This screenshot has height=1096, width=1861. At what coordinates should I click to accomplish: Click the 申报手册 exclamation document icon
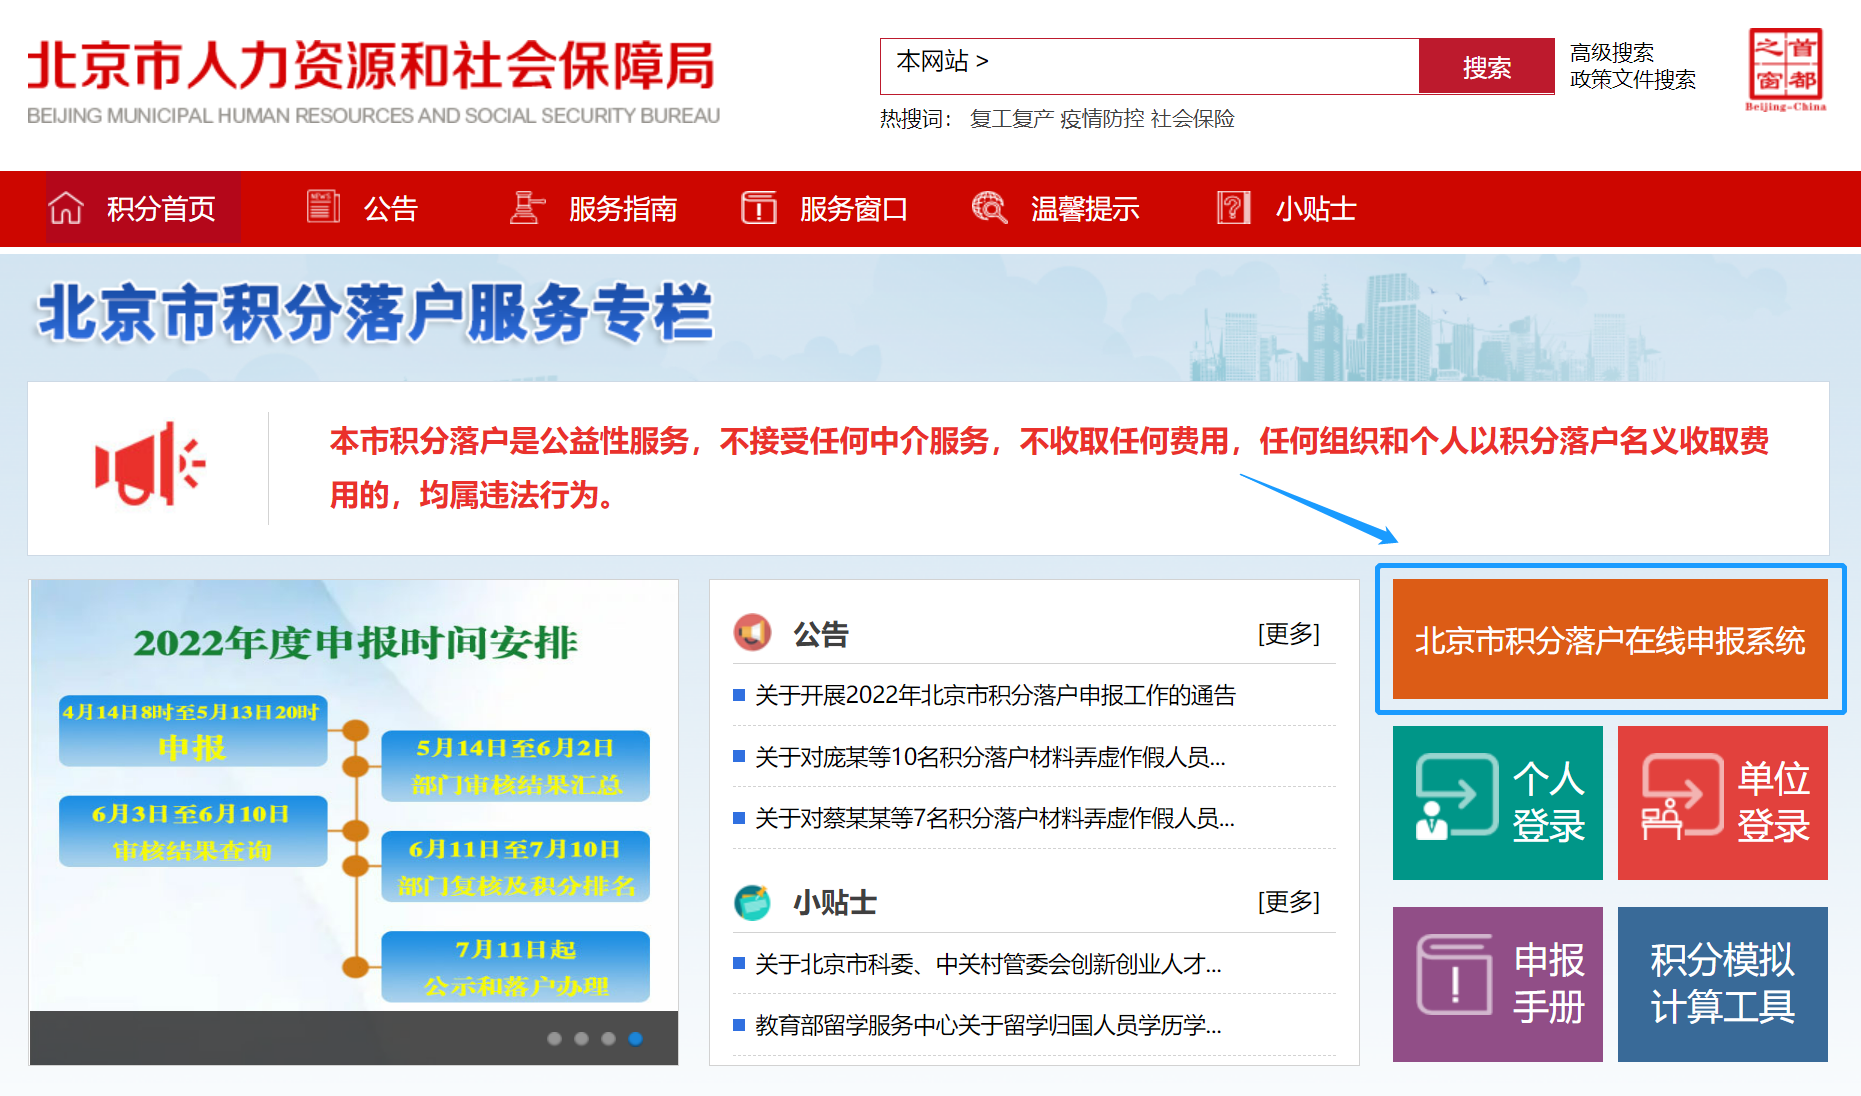coord(1455,975)
